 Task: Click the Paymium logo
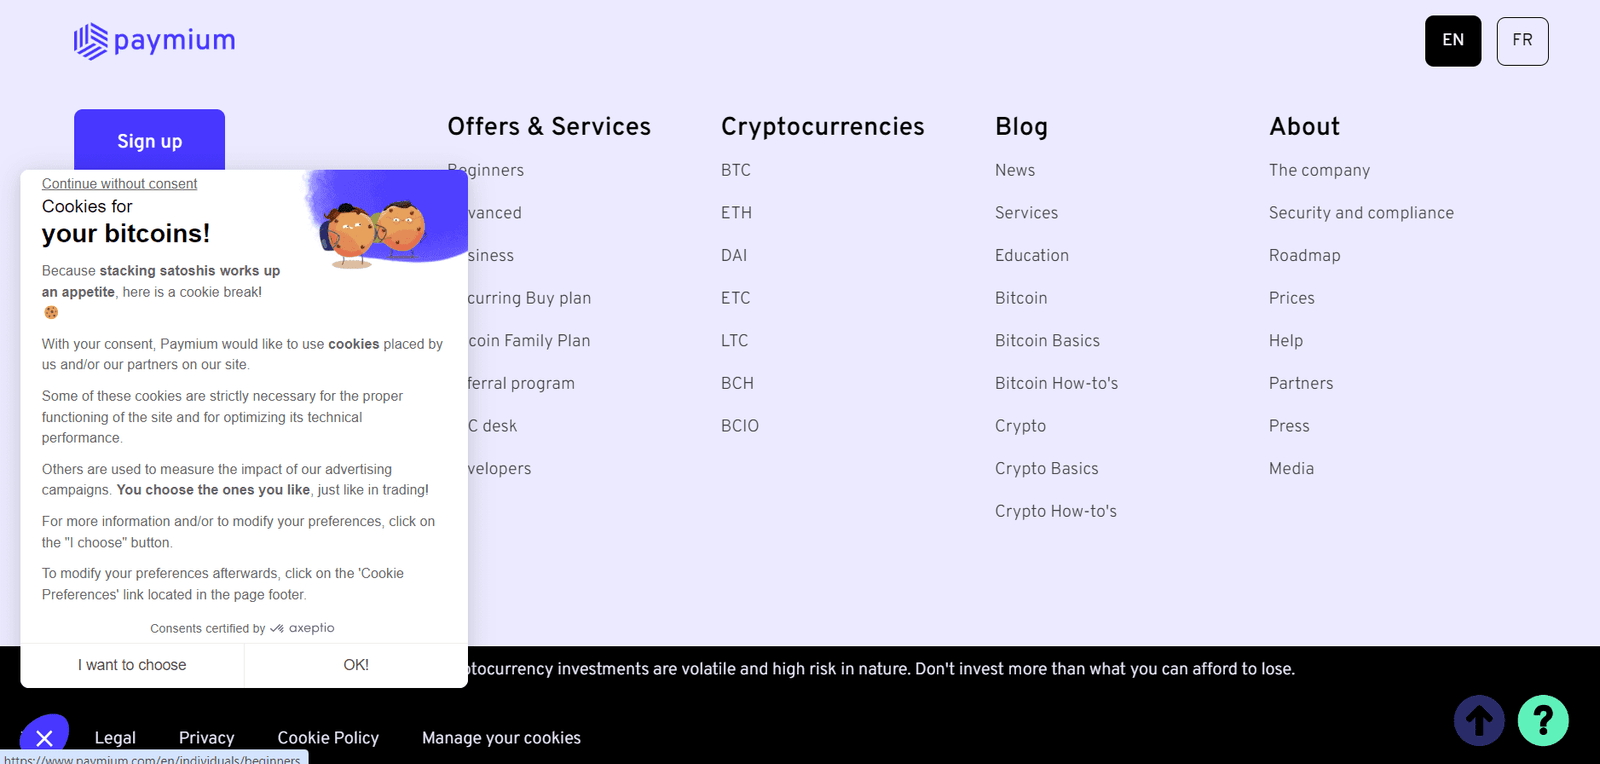coord(153,41)
